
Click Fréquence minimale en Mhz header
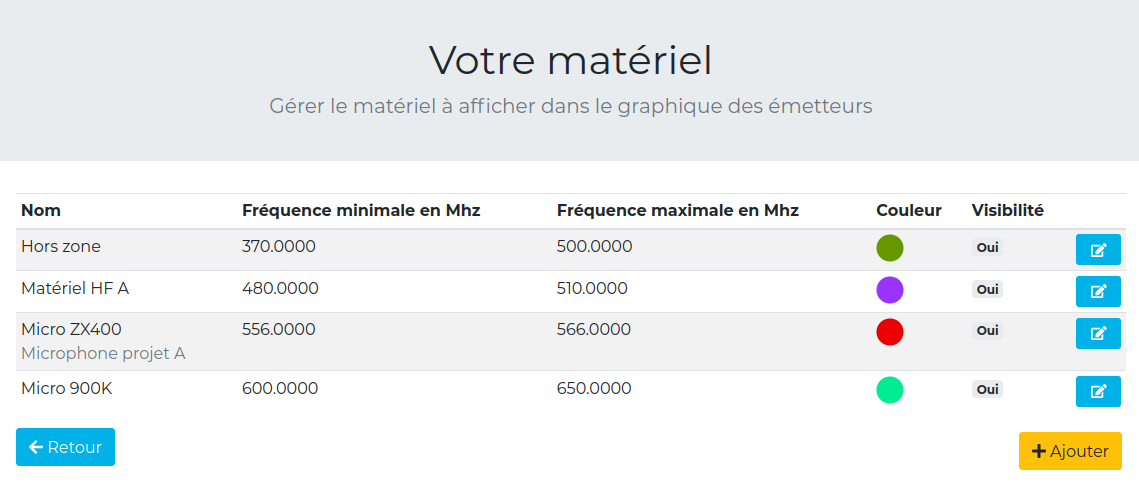(361, 210)
